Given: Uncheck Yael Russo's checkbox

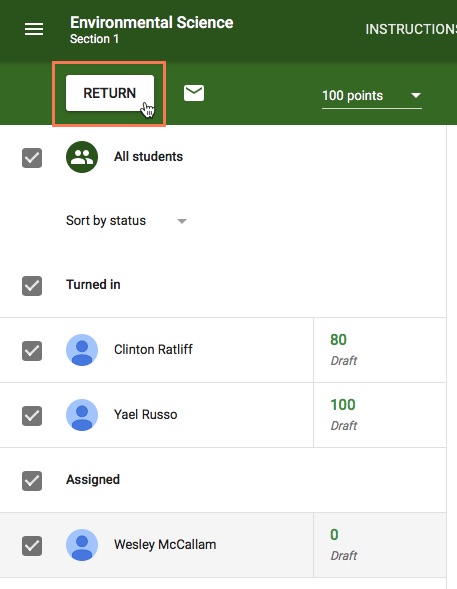Looking at the screenshot, I should (32, 416).
